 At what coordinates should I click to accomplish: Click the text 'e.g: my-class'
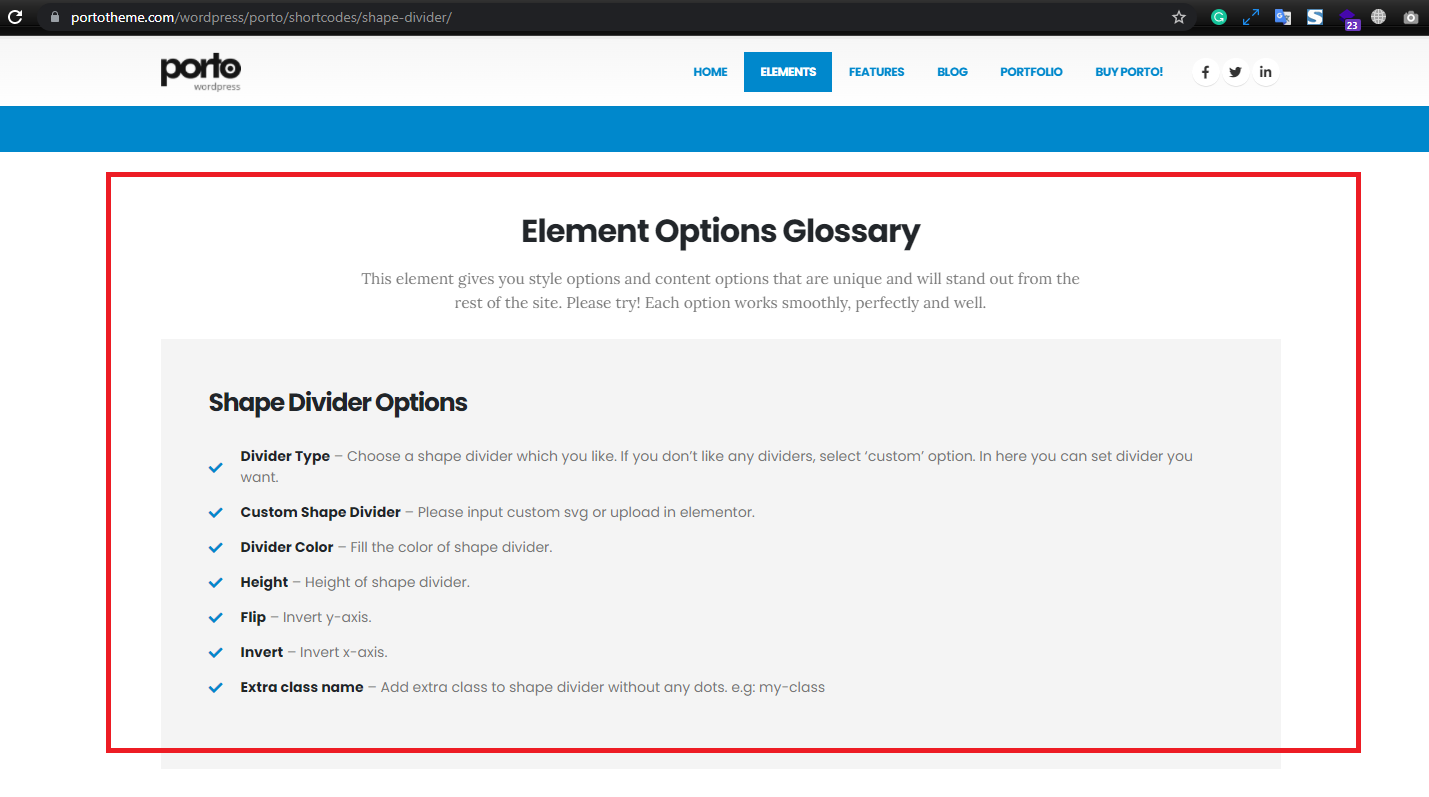779,687
